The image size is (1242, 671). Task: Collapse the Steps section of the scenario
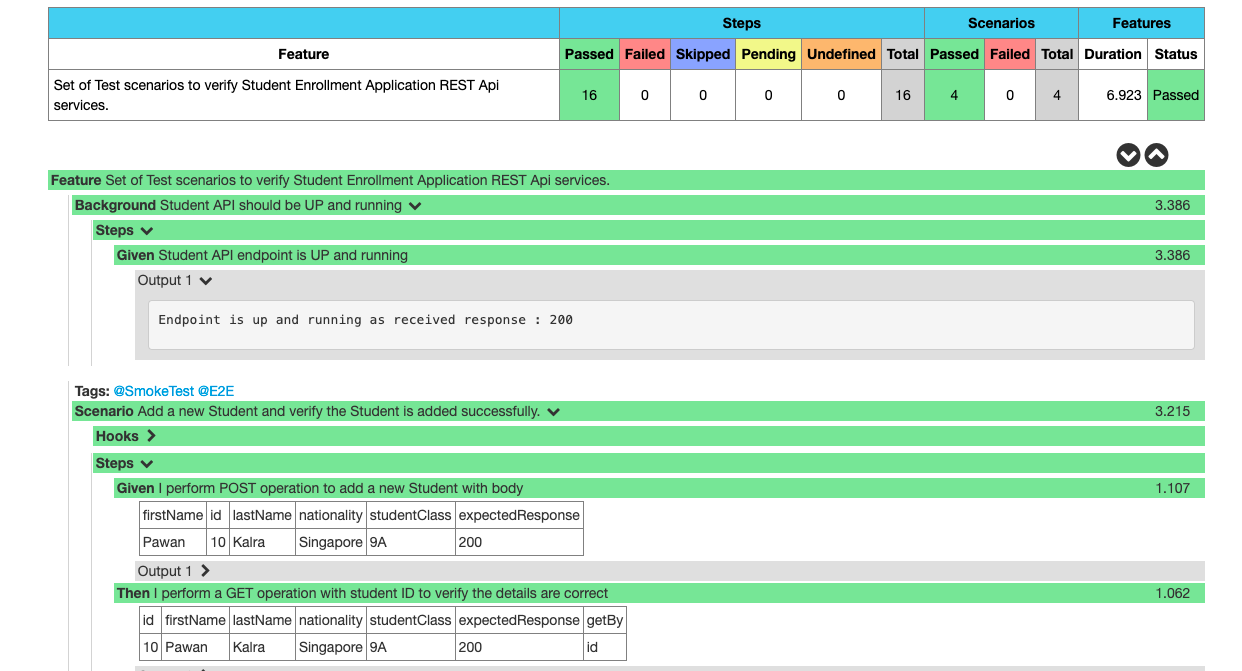click(x=146, y=463)
